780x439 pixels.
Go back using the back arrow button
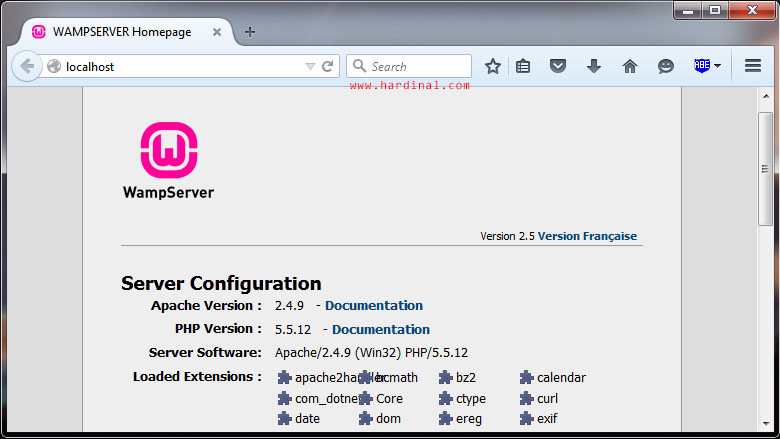coord(27,66)
